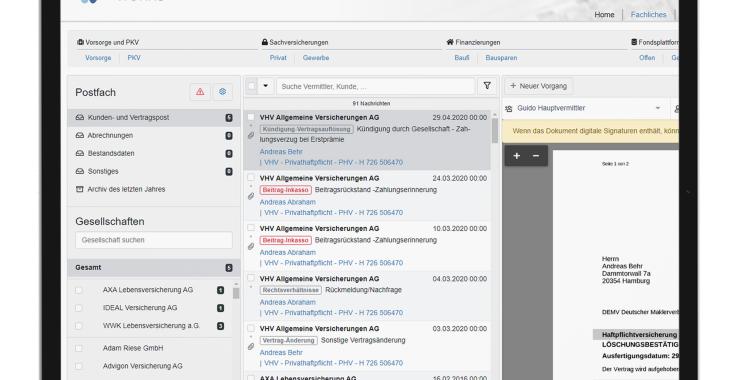Select the Gesamt companies row
The image size is (740, 380).
point(154,268)
